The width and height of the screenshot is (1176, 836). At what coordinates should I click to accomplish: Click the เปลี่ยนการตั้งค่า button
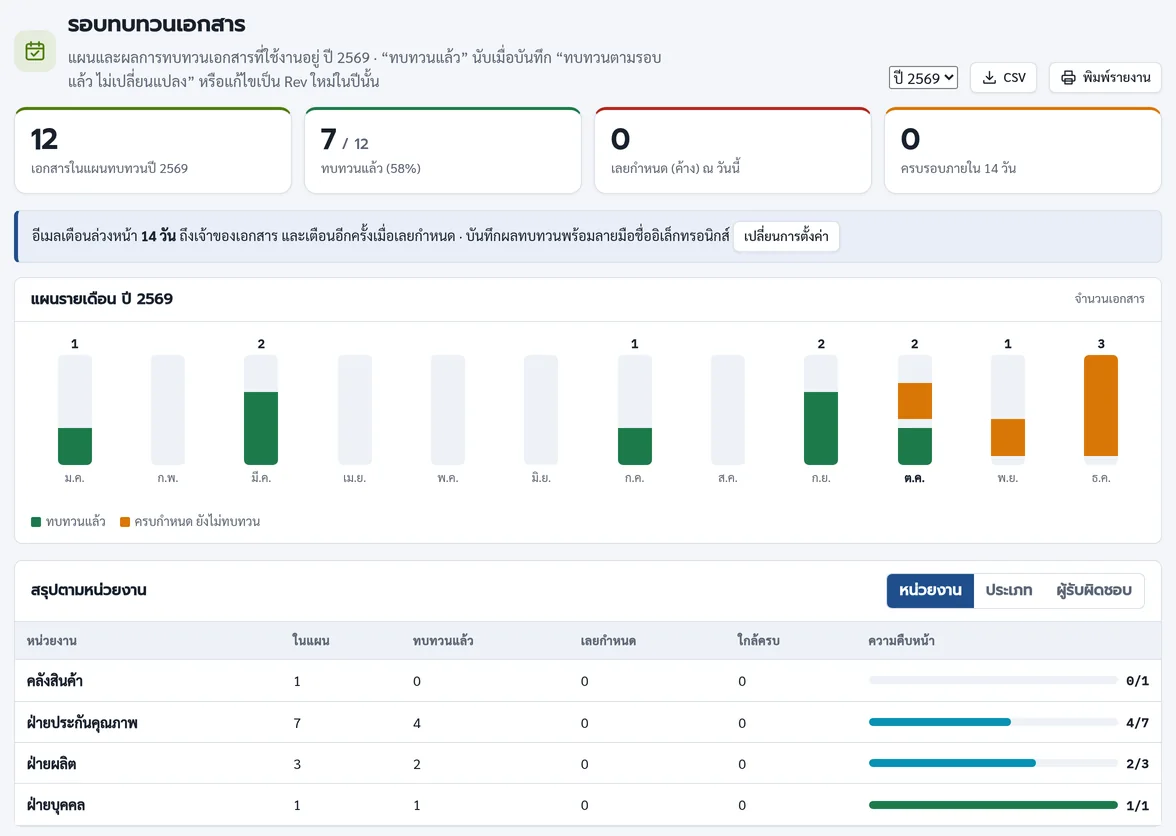(786, 236)
